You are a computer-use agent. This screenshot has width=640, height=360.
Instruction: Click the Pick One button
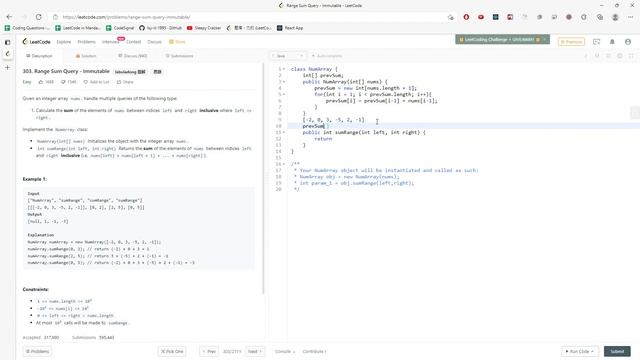pos(172,351)
